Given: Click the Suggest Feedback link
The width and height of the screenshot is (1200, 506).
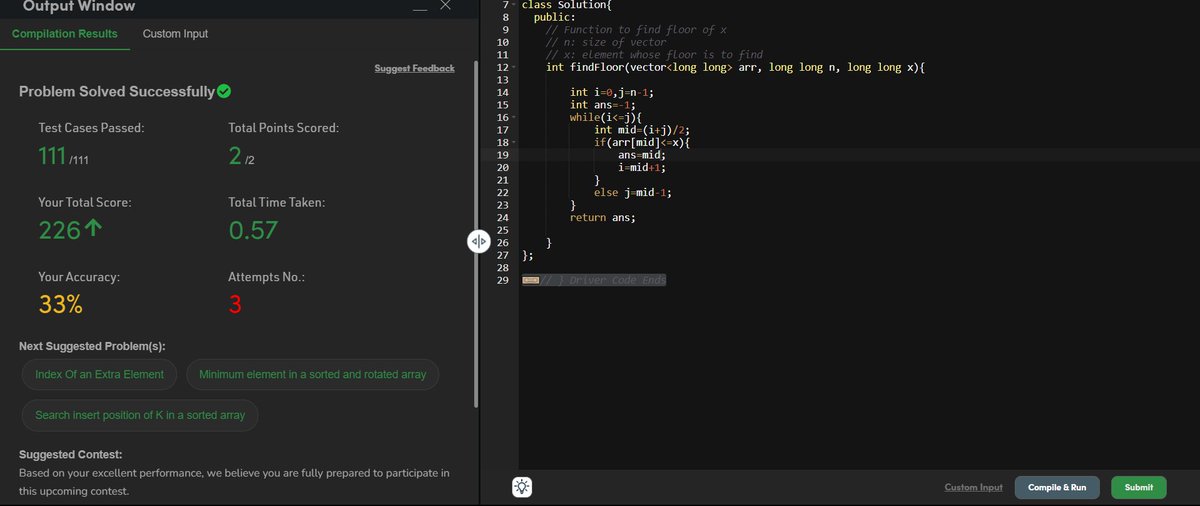Looking at the screenshot, I should click(x=414, y=68).
